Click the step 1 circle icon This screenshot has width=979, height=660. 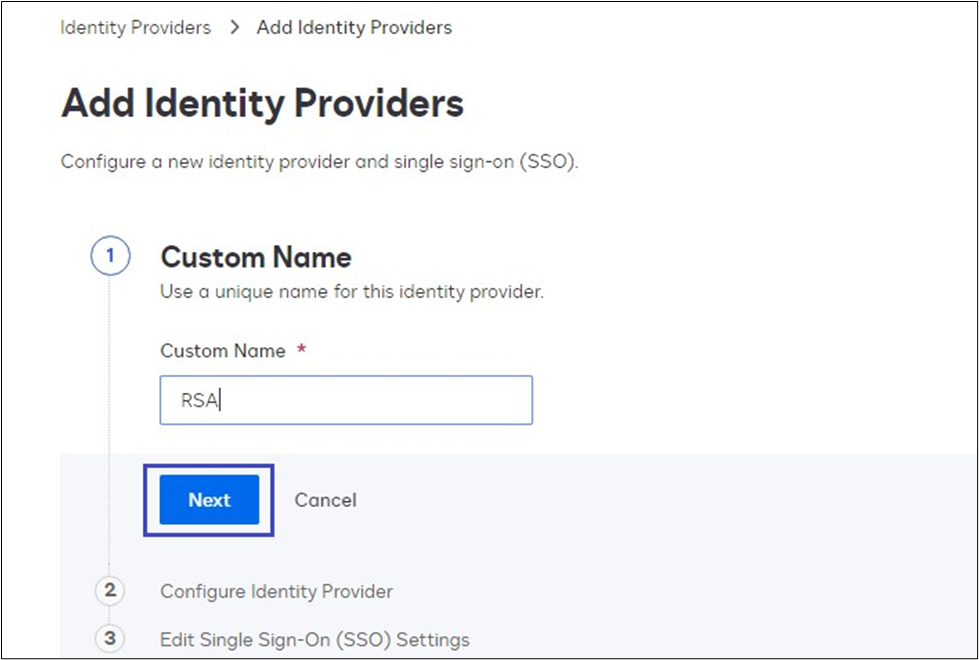(110, 258)
